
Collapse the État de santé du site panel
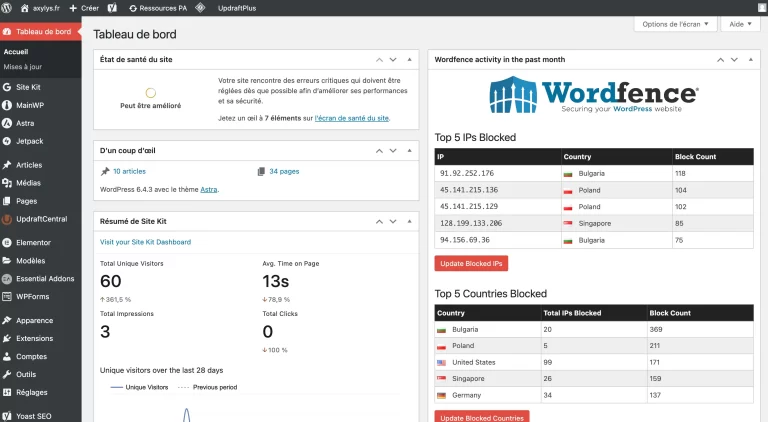(x=409, y=60)
